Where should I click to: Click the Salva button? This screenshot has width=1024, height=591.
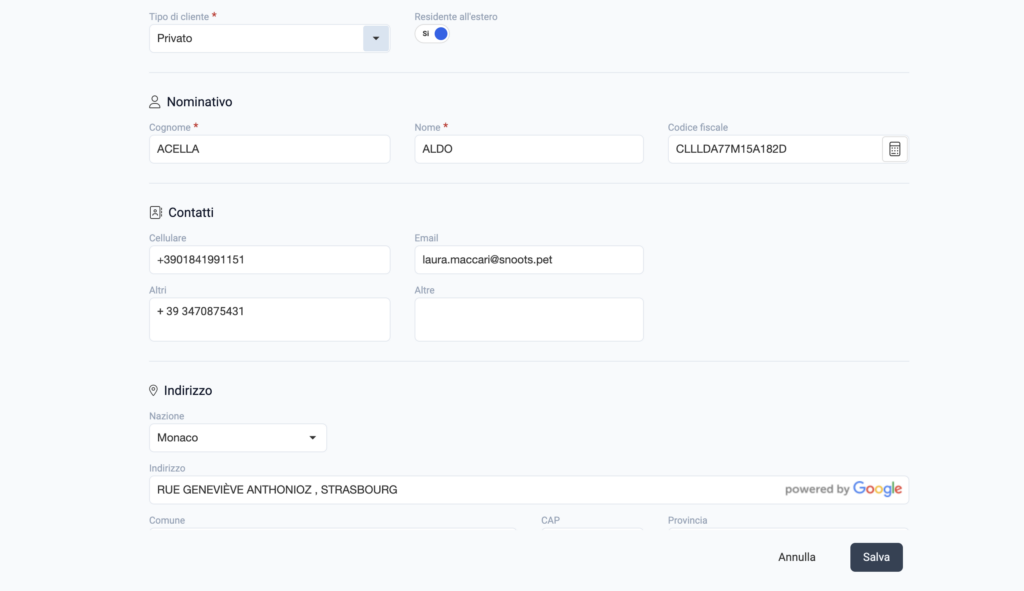coord(876,557)
